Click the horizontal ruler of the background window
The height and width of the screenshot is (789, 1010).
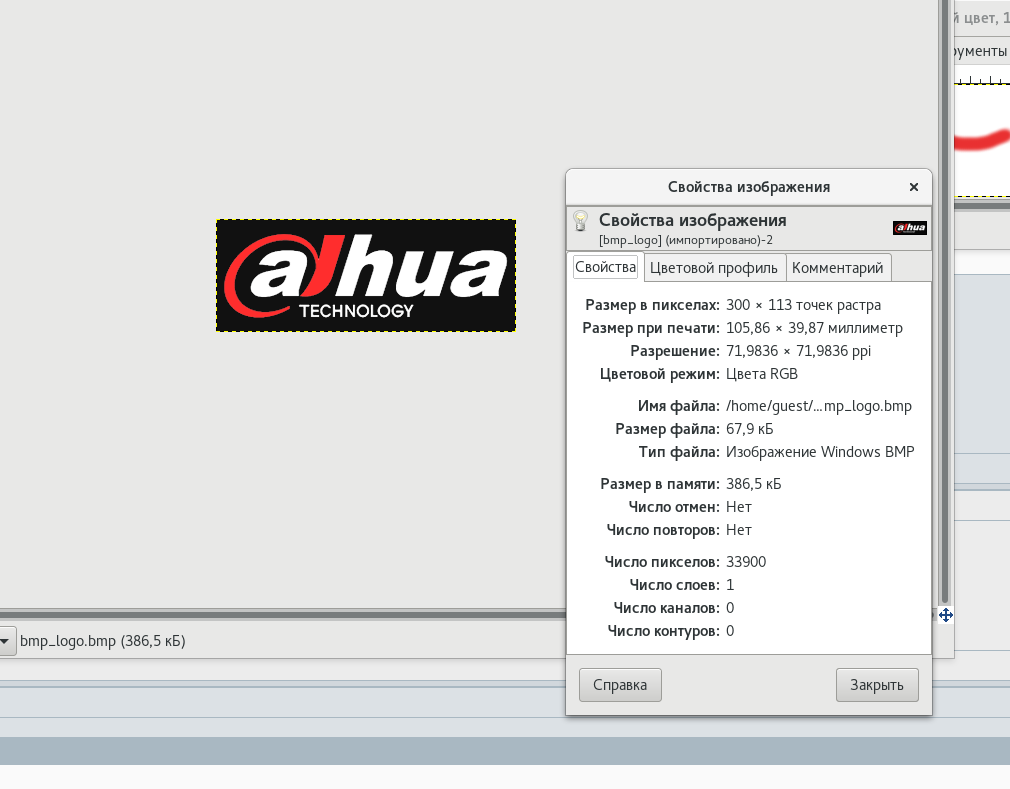pos(982,78)
